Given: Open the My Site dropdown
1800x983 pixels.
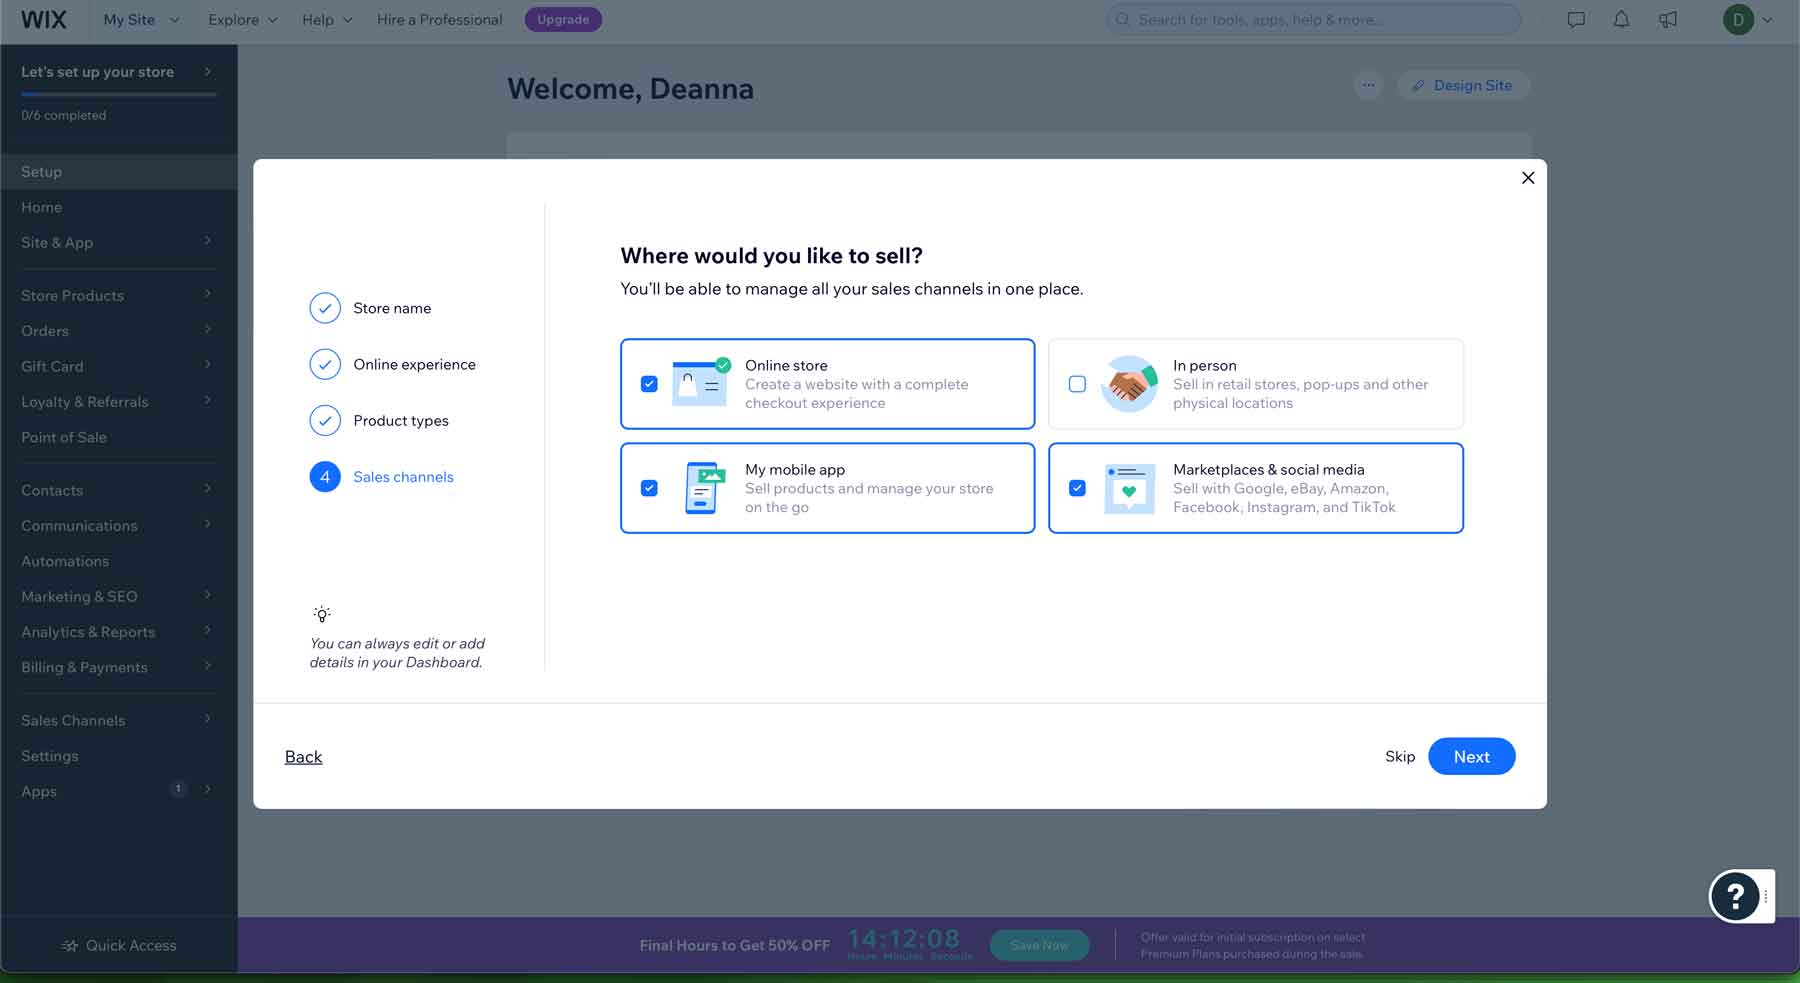Looking at the screenshot, I should tap(140, 19).
